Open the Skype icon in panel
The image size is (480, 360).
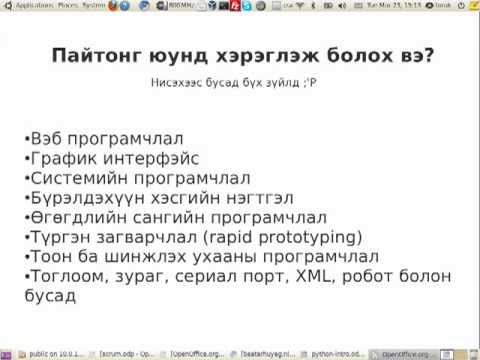pyautogui.click(x=247, y=6)
